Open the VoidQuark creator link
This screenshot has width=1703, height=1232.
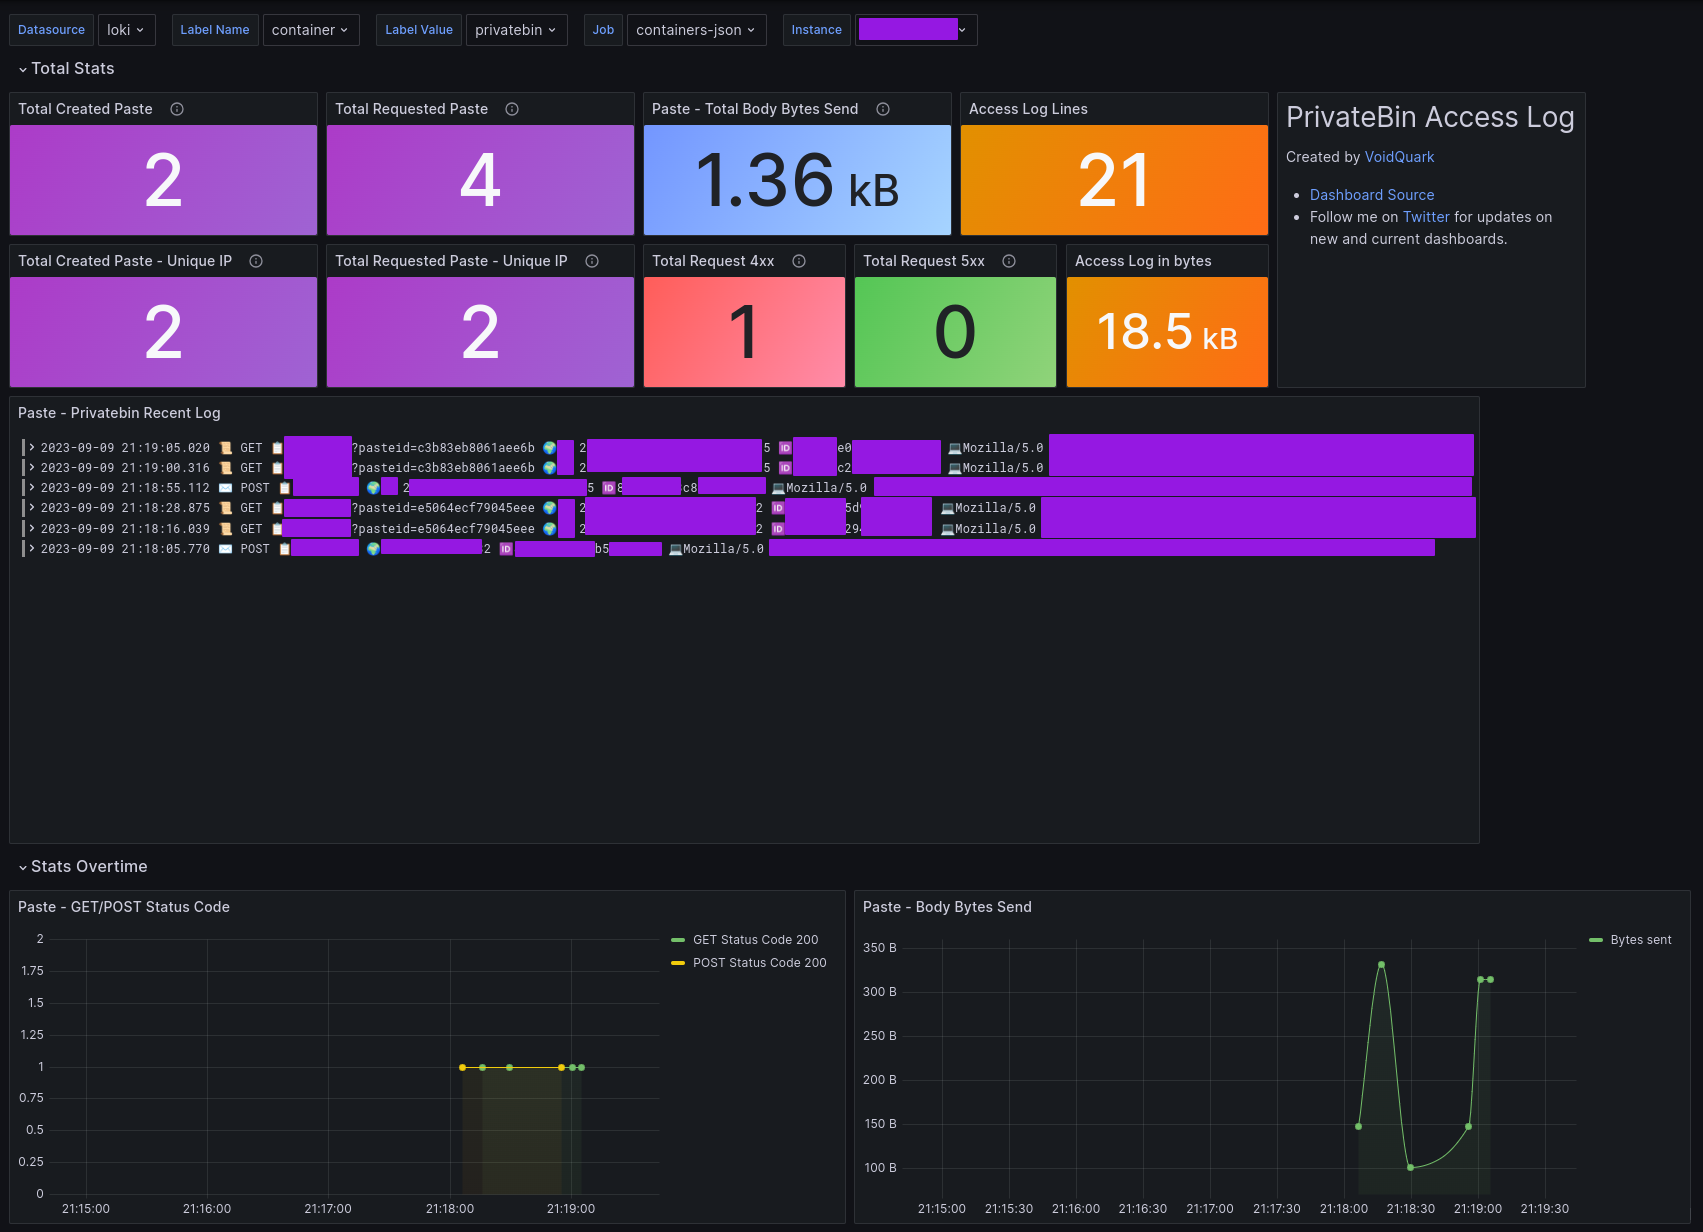(1399, 157)
